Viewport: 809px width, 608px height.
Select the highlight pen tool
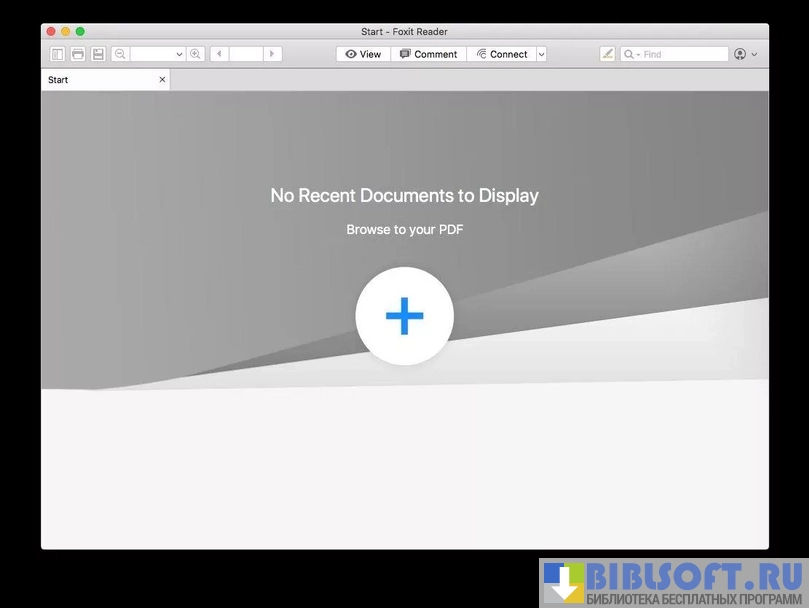coord(608,54)
